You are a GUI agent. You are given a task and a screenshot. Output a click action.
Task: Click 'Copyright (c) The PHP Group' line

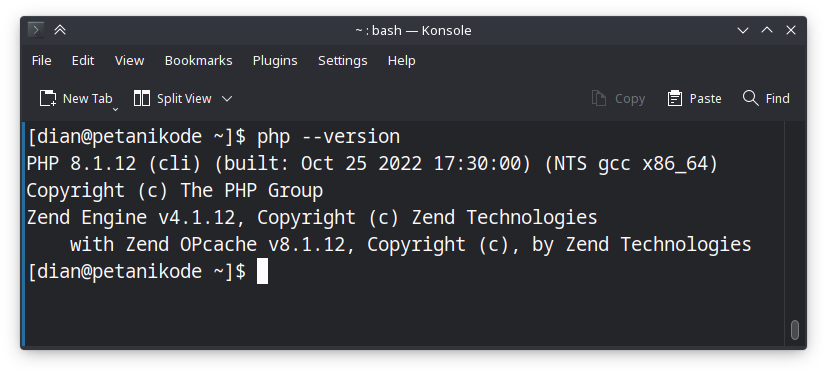click(x=175, y=191)
